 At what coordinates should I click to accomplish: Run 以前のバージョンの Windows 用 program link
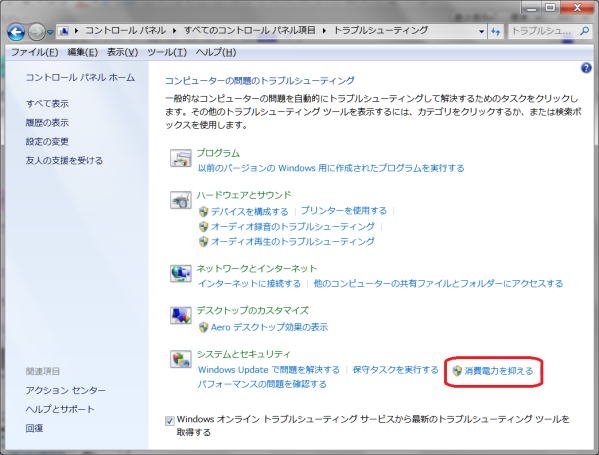click(331, 168)
